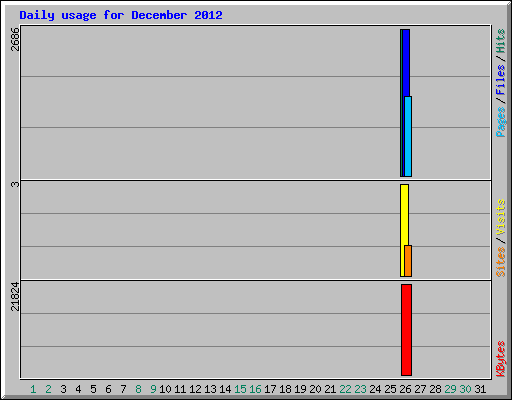Screen dimensions: 512x400
Task: Click day 28 on the x-axis
Action: (x=435, y=389)
